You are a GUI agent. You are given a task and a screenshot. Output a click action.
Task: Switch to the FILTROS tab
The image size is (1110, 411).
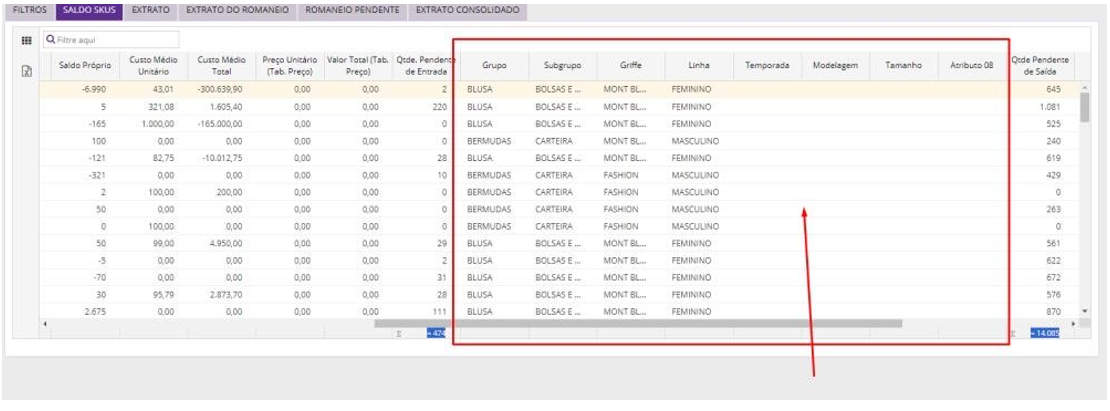[x=30, y=11]
